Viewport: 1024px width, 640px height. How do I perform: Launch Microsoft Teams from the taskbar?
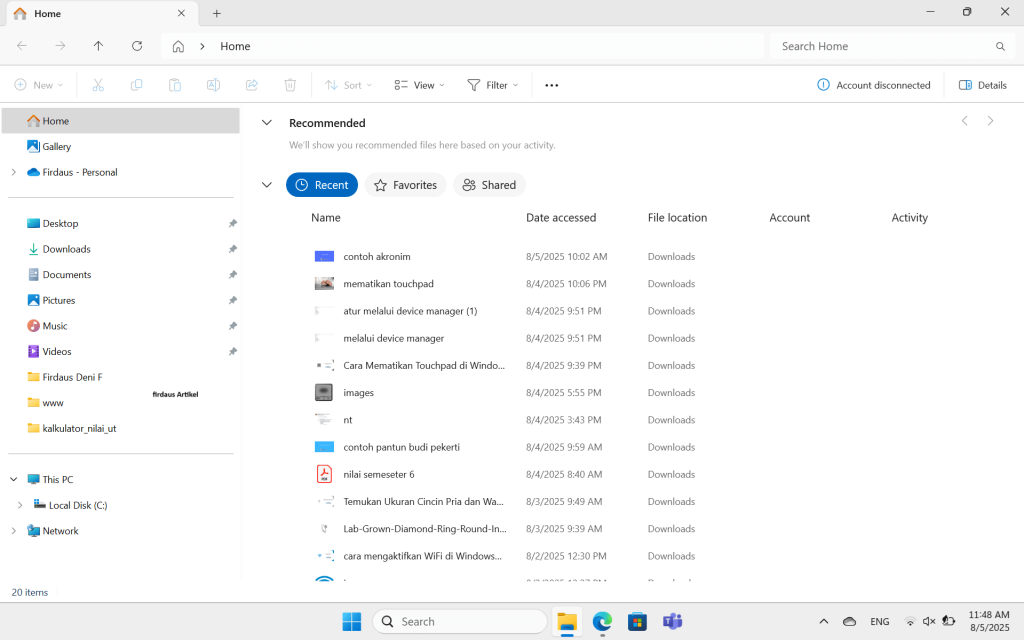coord(672,621)
